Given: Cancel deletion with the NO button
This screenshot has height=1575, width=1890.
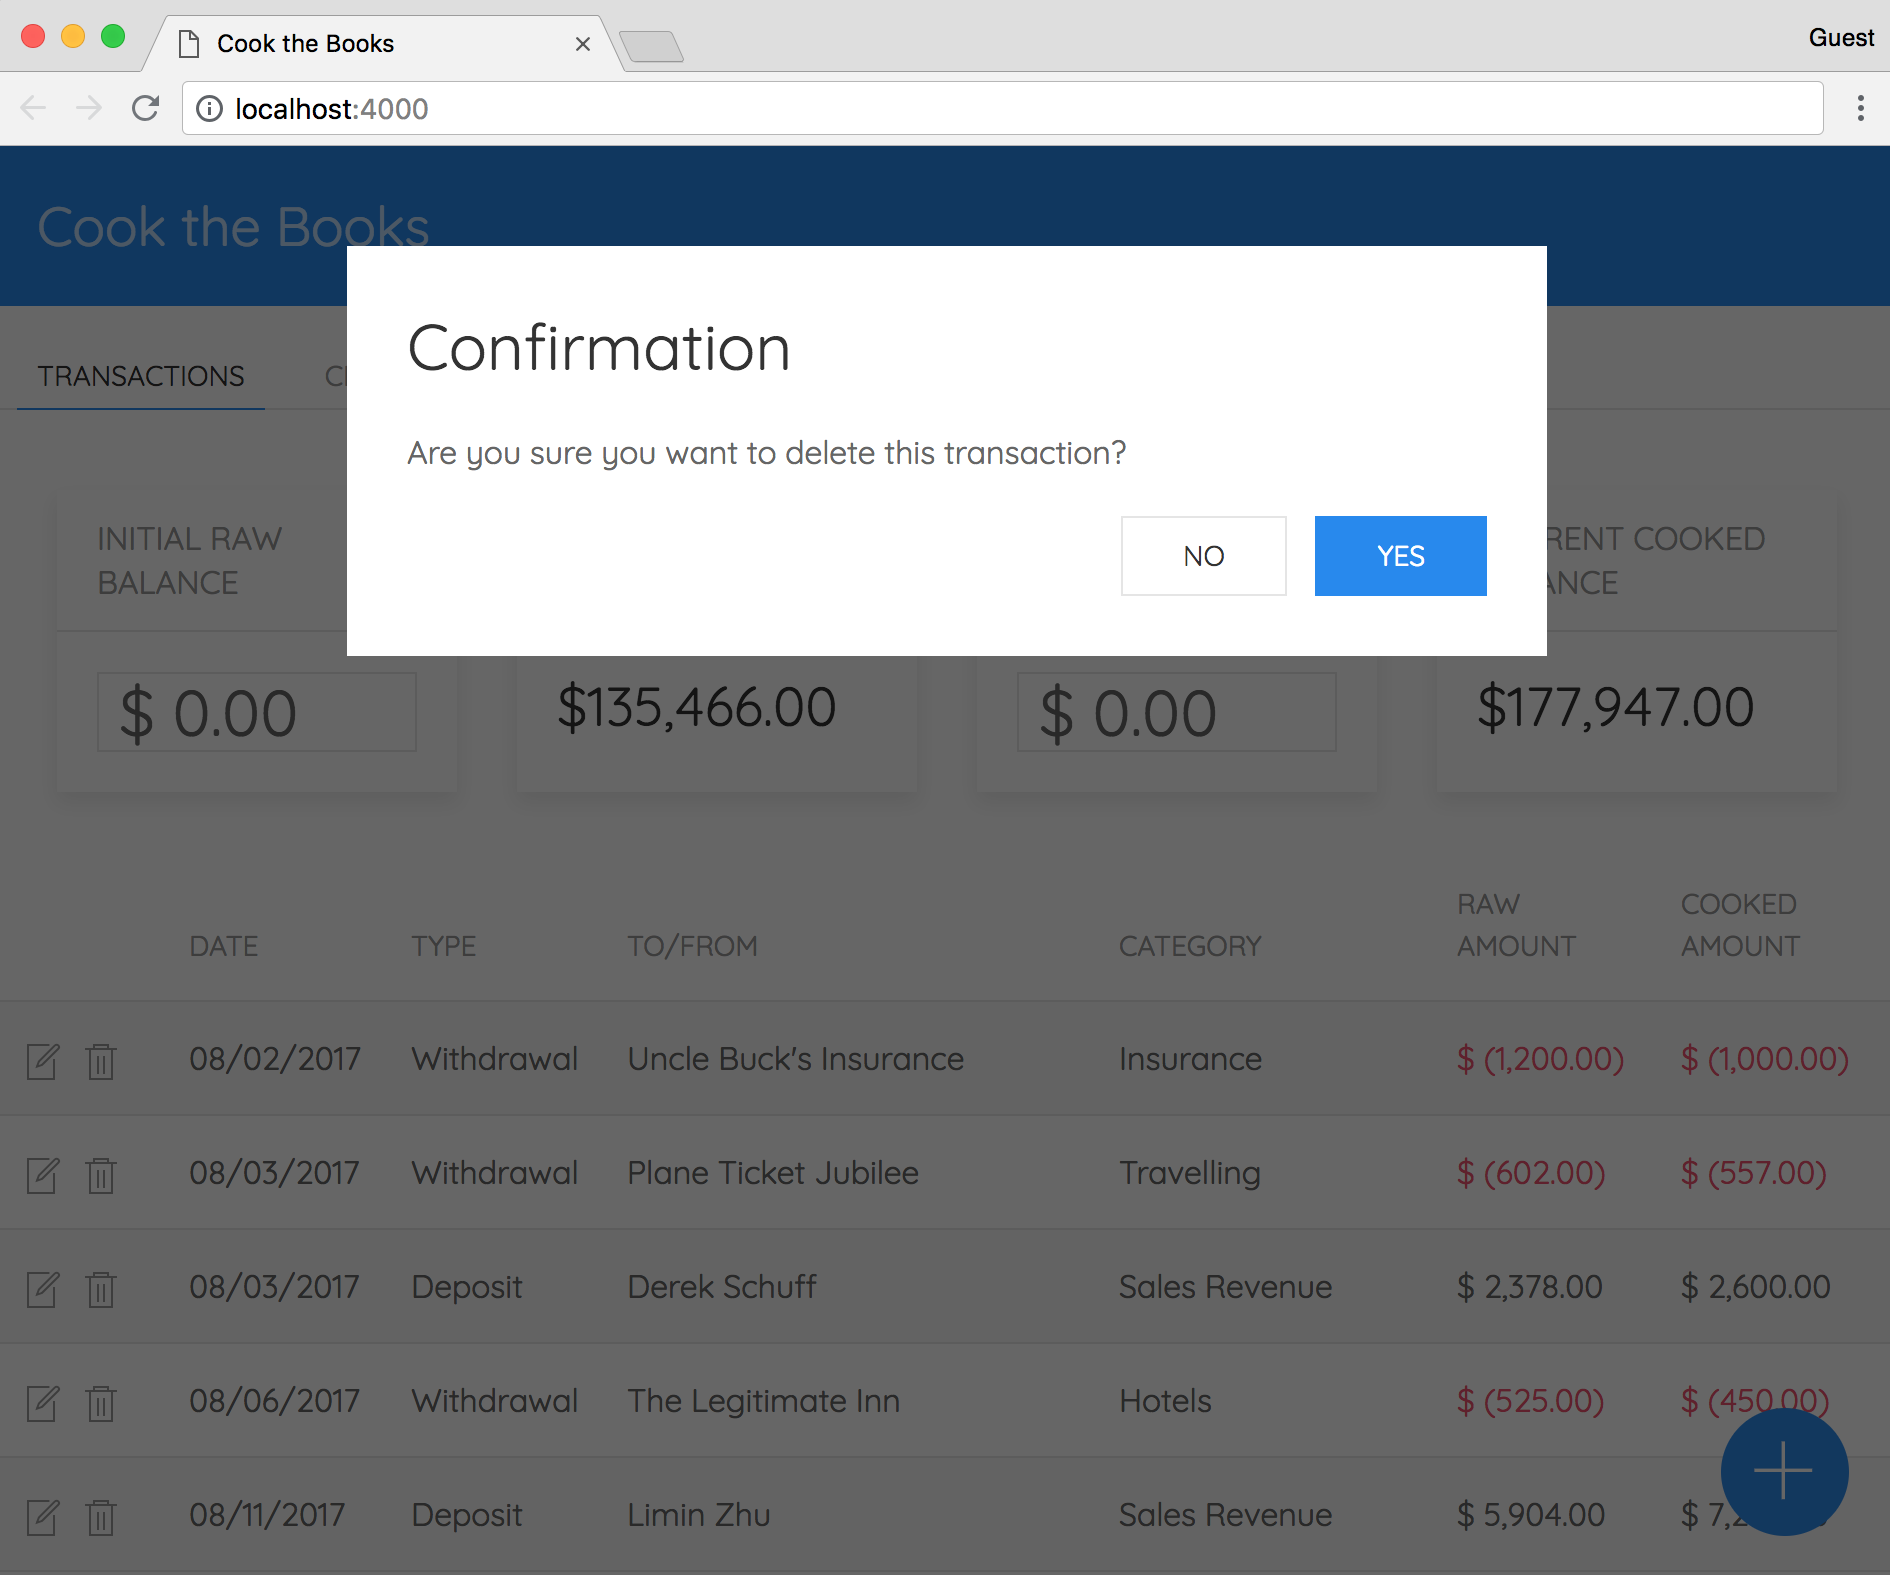Looking at the screenshot, I should tap(1203, 556).
